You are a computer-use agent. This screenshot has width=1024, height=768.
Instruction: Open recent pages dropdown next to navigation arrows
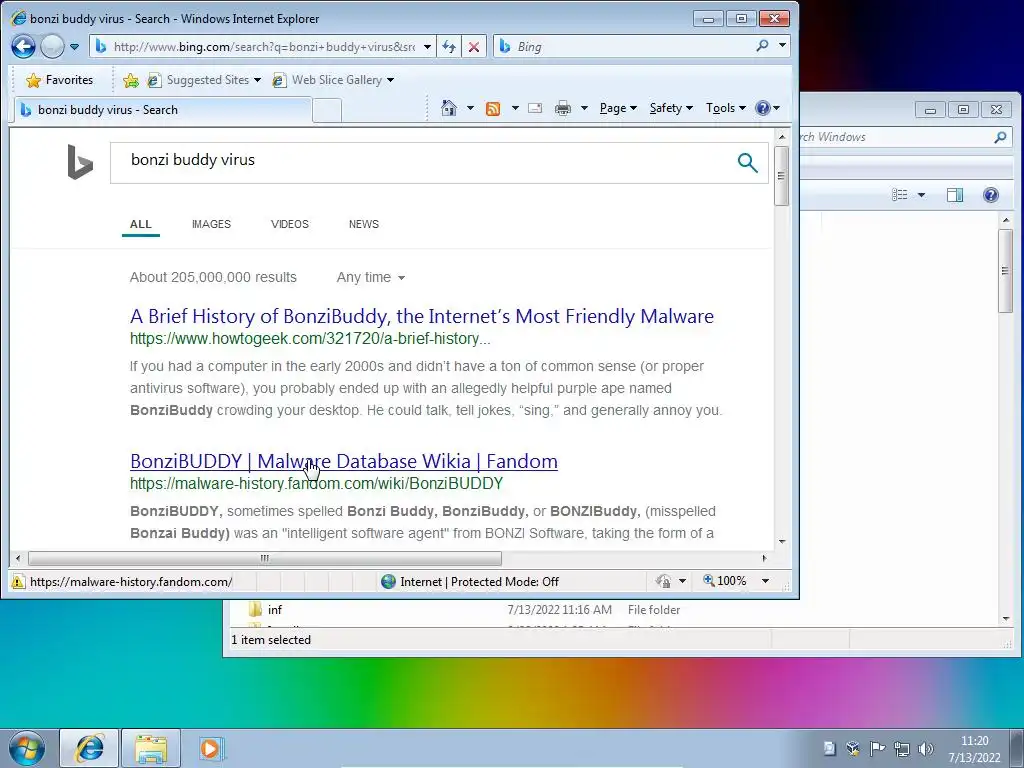(74, 47)
